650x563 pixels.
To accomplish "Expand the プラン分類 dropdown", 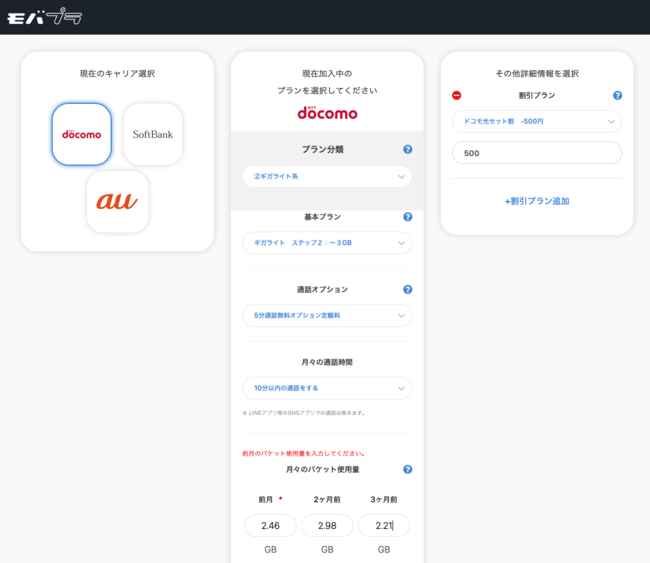I will coord(327,177).
